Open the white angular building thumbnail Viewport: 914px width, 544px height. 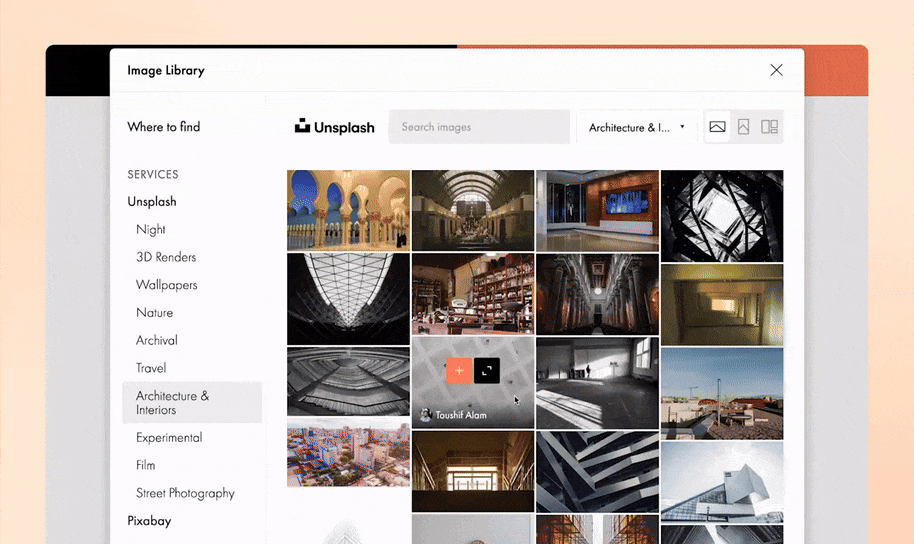click(x=722, y=482)
